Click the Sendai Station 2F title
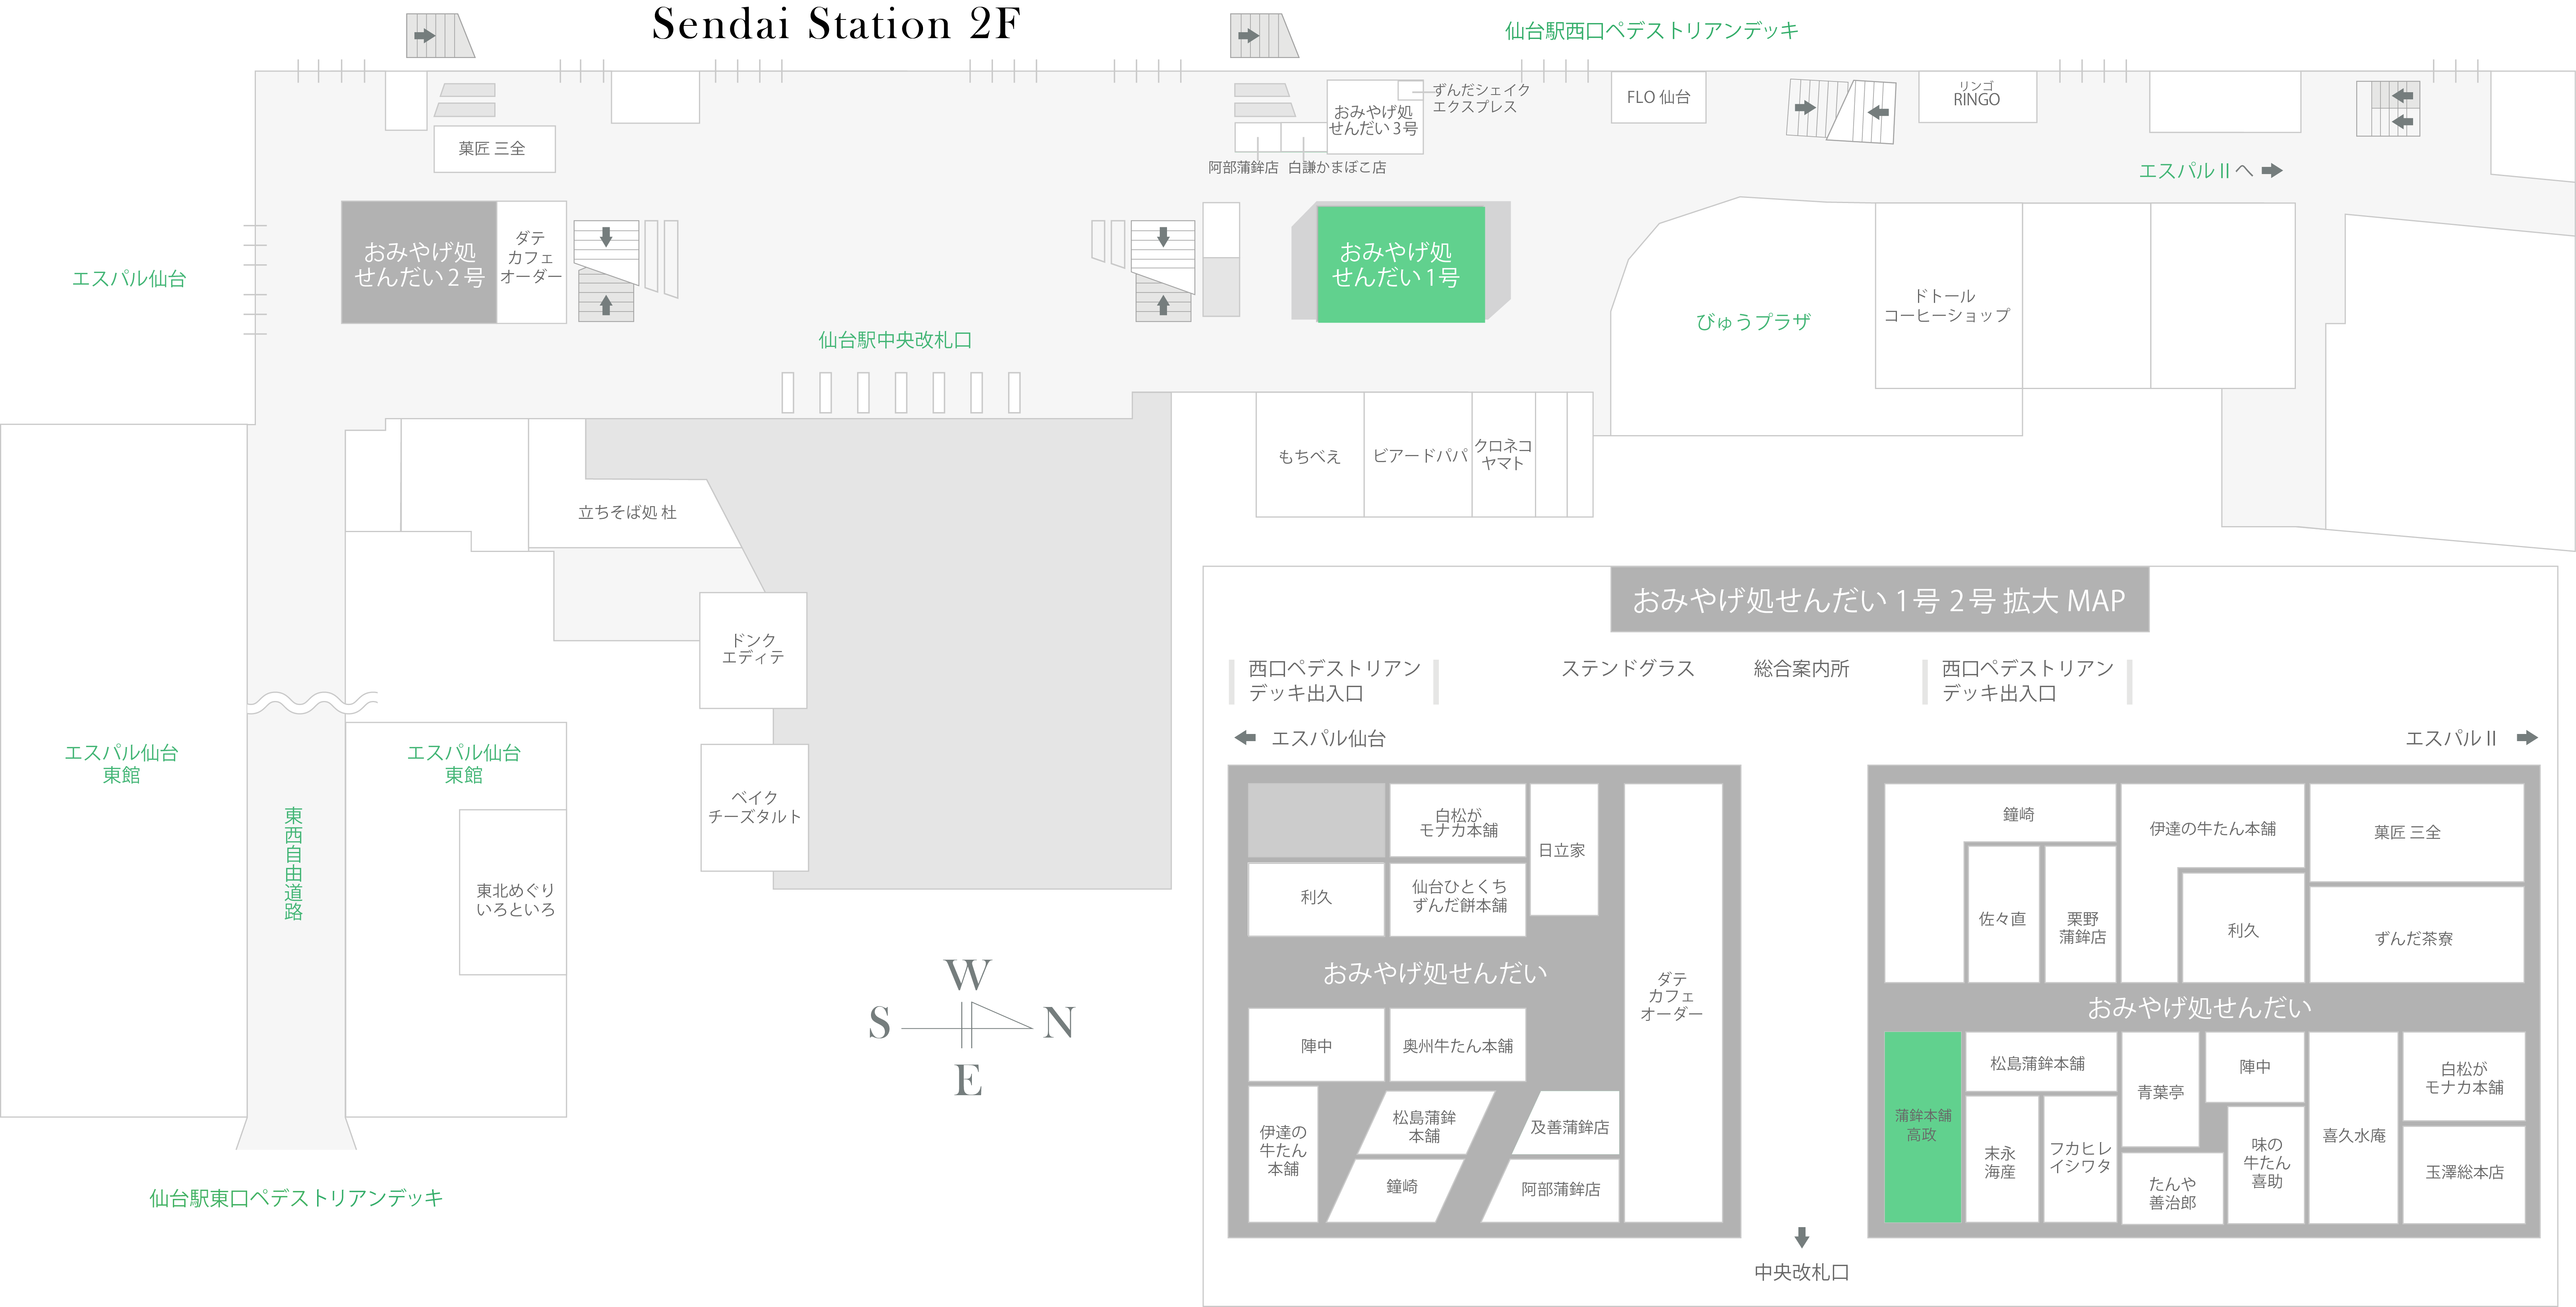This screenshot has height=1307, width=2576. (836, 24)
